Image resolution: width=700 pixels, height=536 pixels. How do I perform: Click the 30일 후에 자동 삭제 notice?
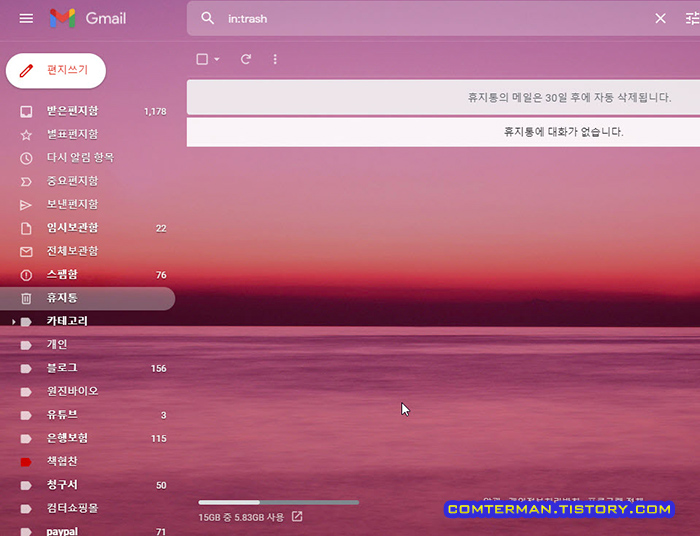[x=569, y=97]
